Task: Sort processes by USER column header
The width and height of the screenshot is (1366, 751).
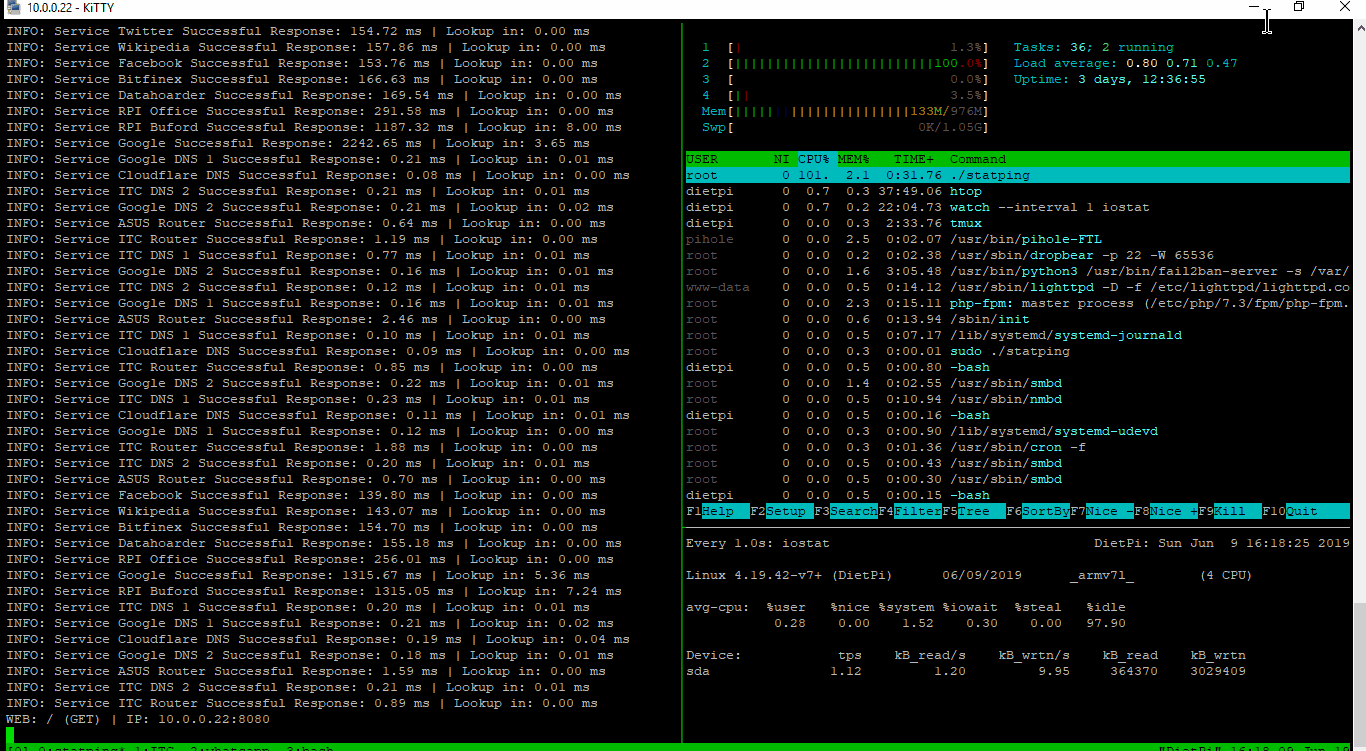Action: click(x=702, y=159)
